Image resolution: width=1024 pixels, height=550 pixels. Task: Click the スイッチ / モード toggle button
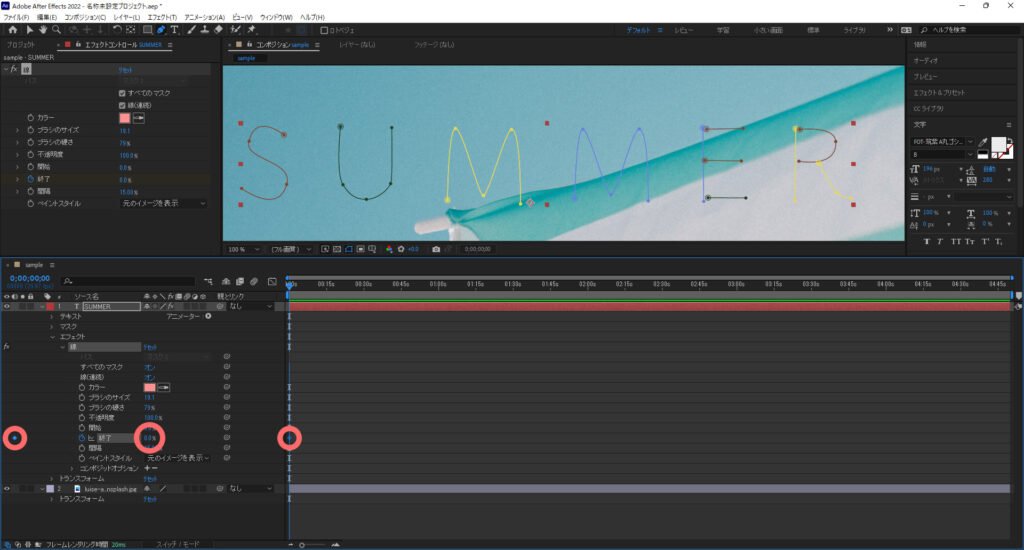[x=176, y=544]
